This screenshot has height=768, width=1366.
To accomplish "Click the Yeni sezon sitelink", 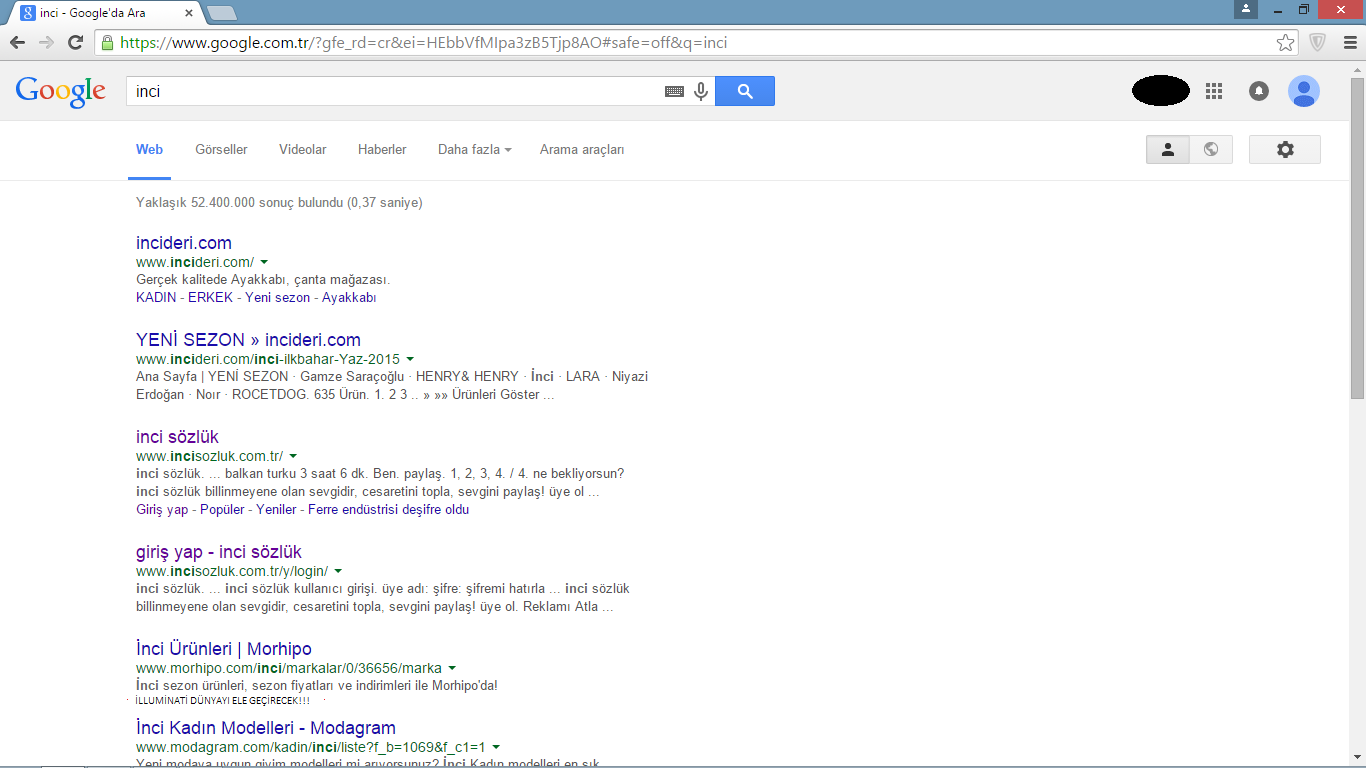I will point(277,298).
